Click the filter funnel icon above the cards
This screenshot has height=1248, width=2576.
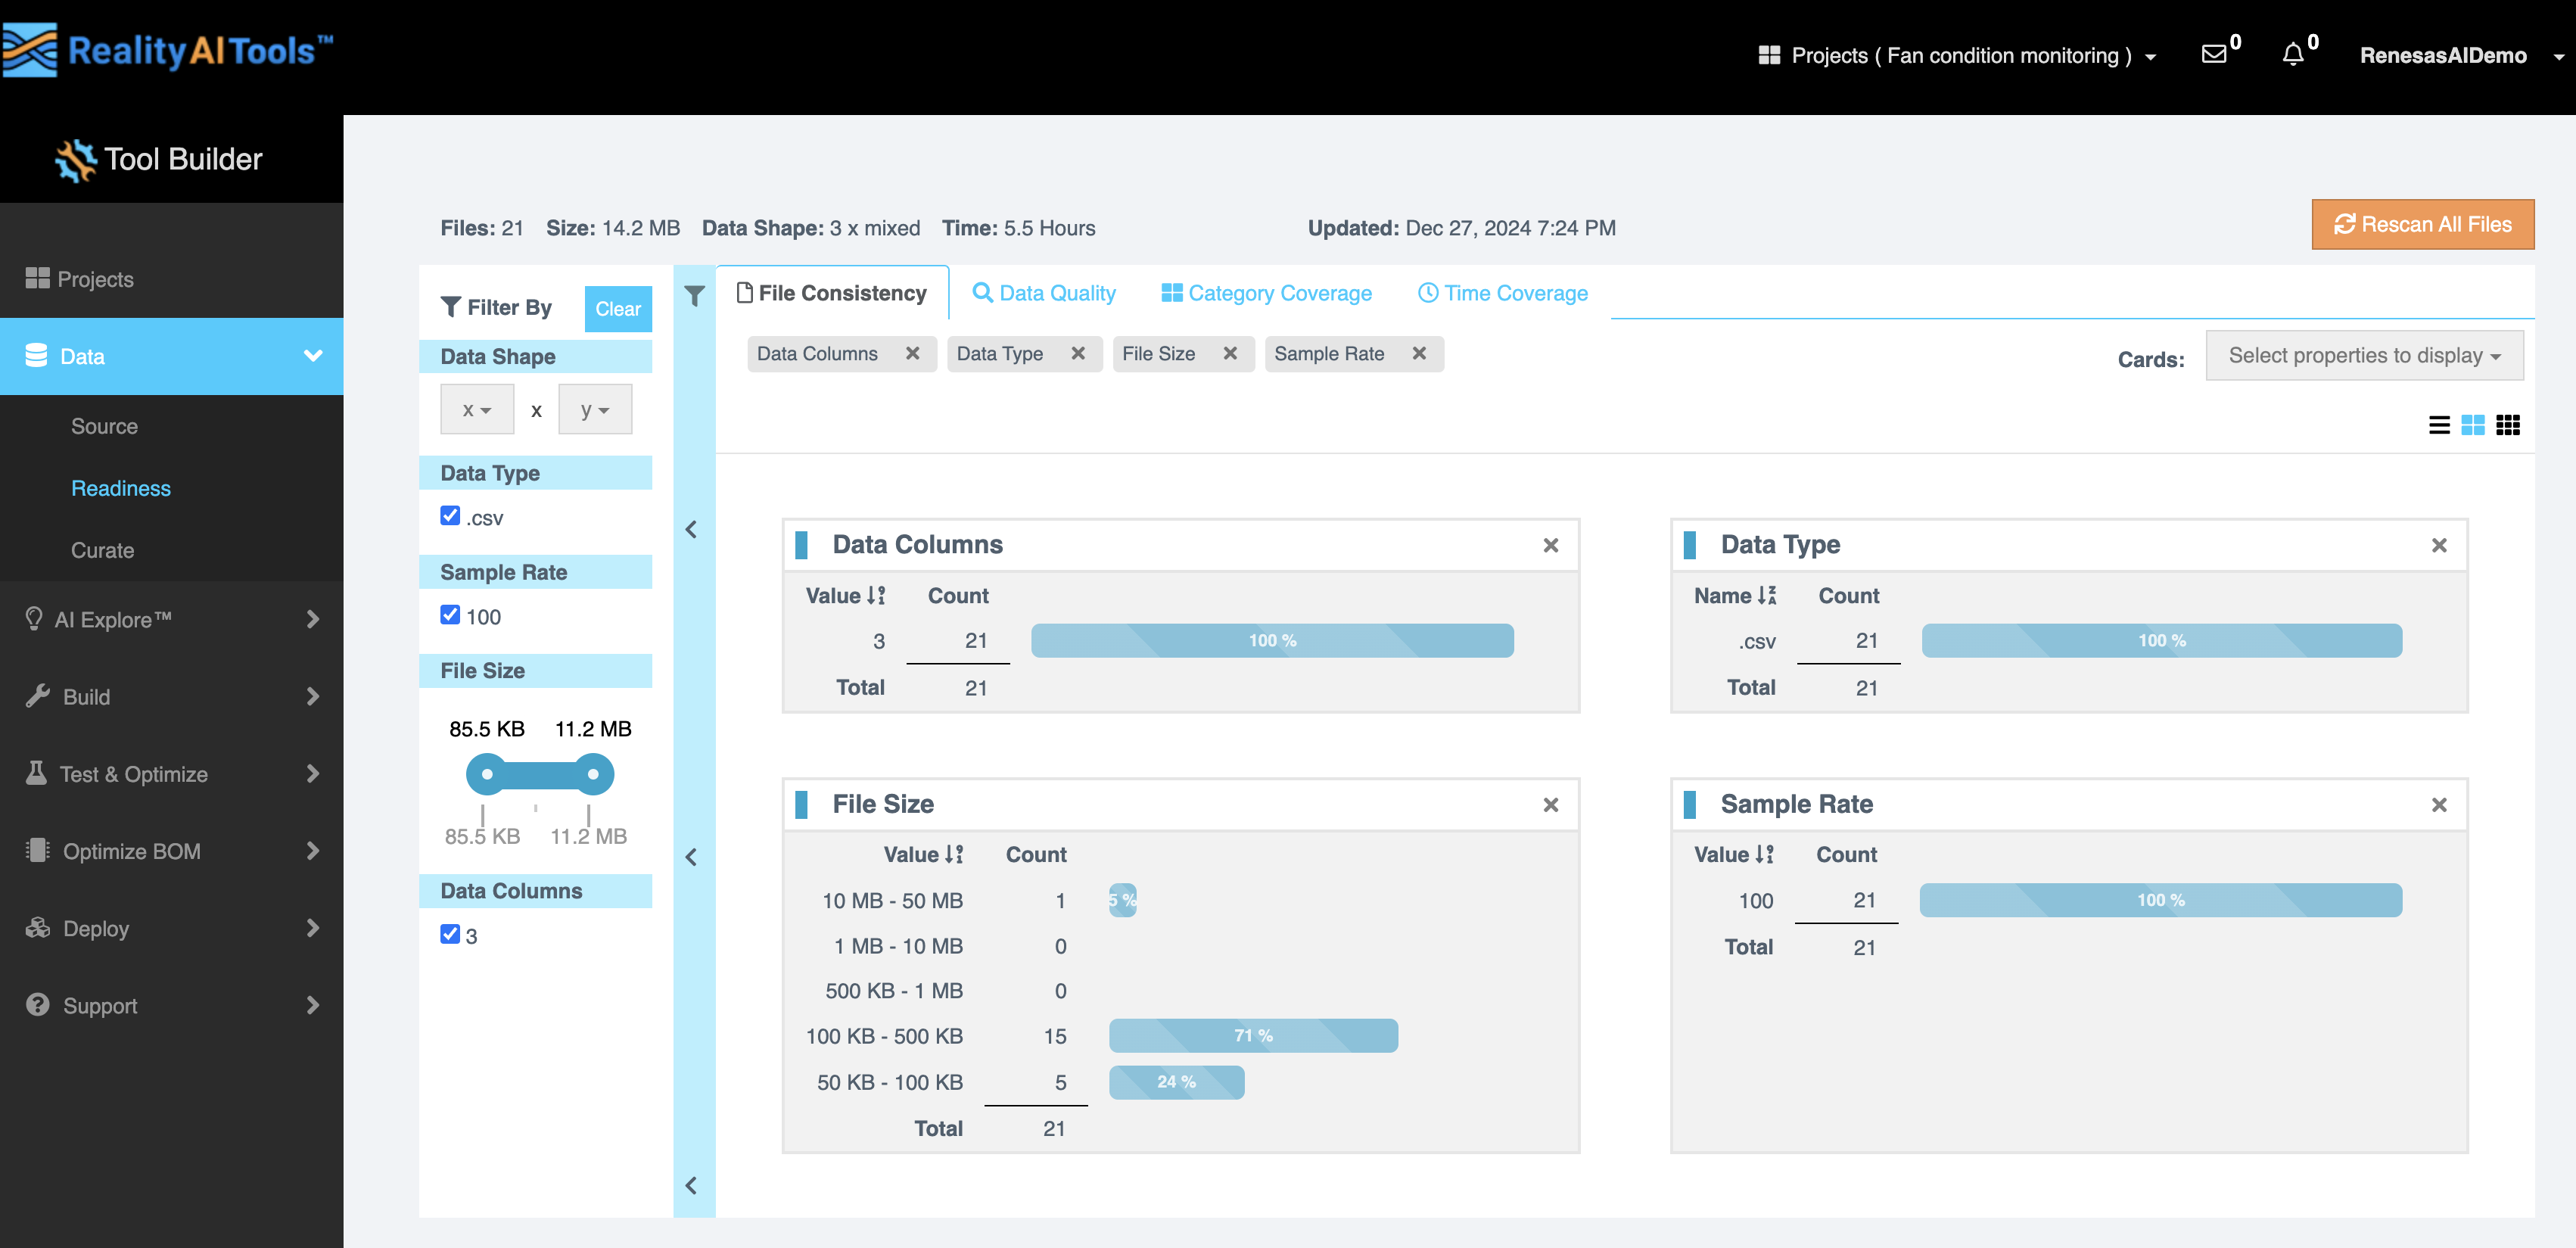[694, 295]
